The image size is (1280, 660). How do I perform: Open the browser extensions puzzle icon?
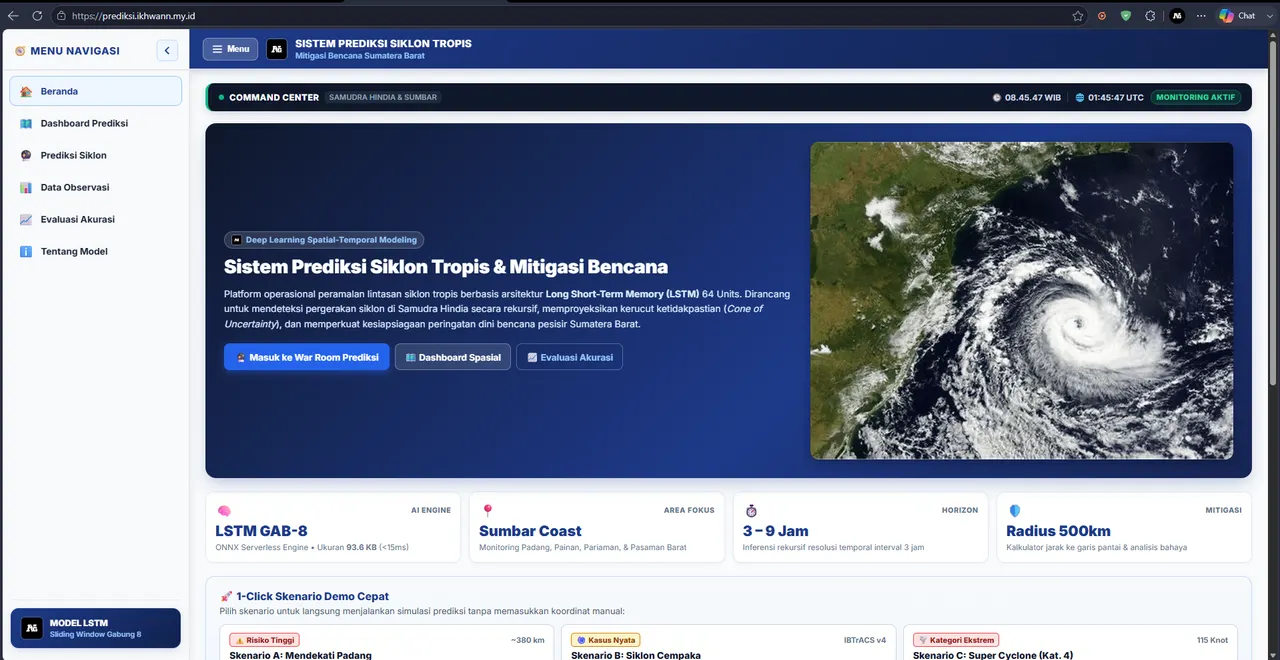tap(1150, 16)
